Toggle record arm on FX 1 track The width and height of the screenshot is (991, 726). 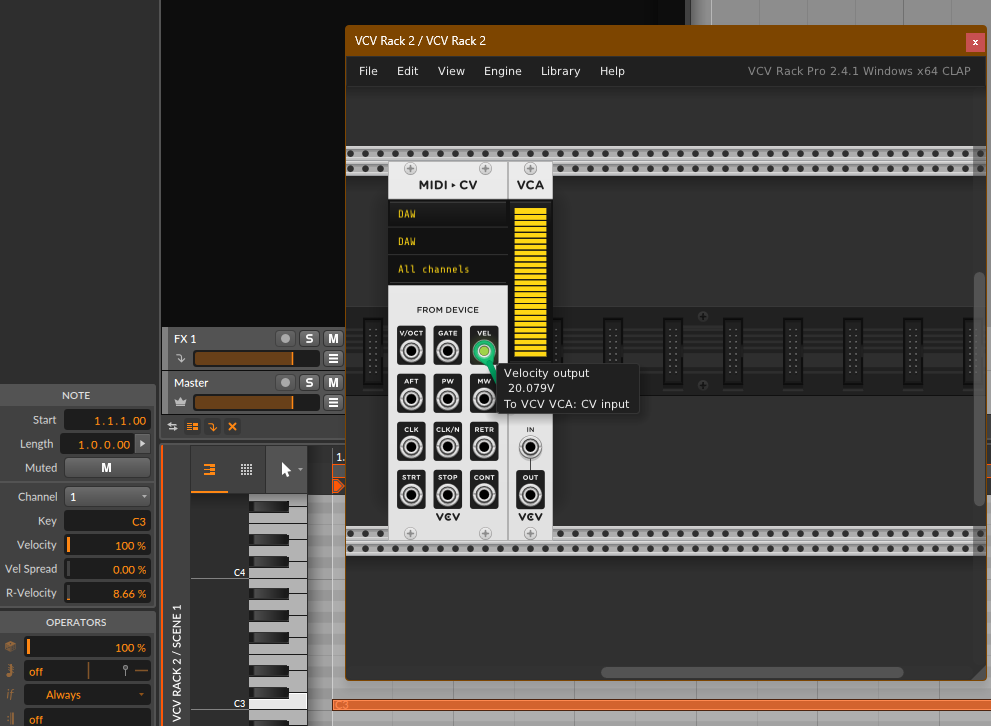[285, 339]
